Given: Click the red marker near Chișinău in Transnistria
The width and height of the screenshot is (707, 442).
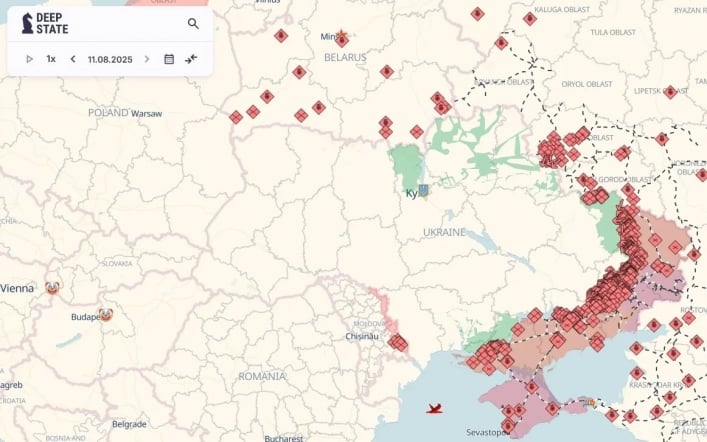Looking at the screenshot, I should tap(398, 343).
